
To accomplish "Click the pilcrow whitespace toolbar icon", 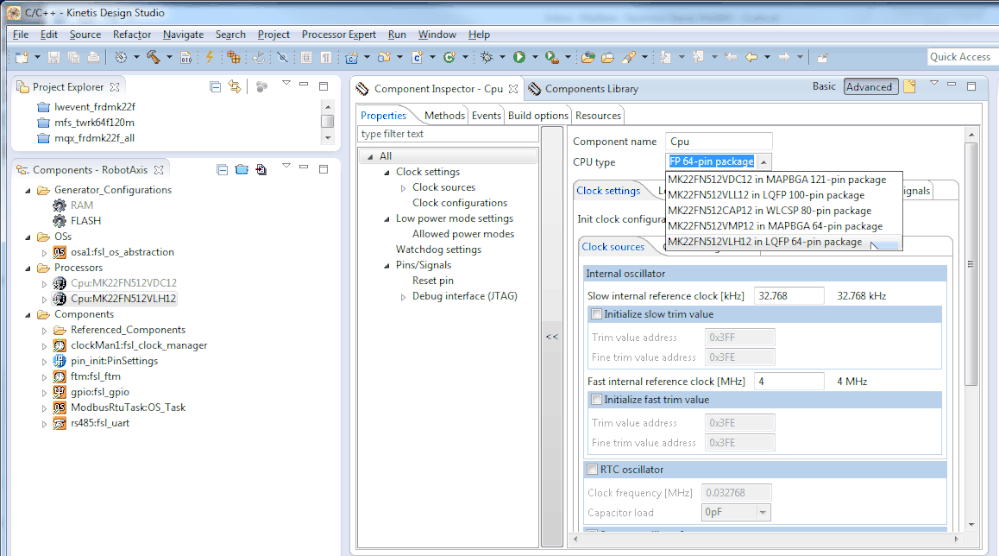I will pyautogui.click(x=326, y=57).
